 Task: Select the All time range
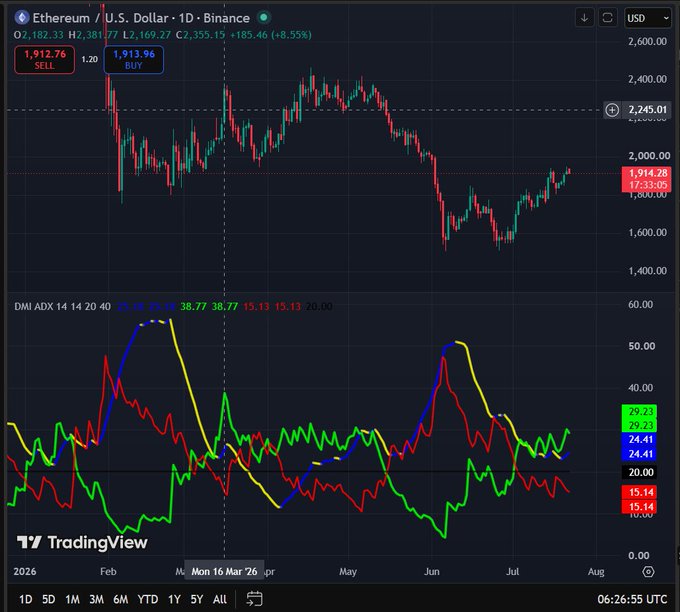(220, 599)
